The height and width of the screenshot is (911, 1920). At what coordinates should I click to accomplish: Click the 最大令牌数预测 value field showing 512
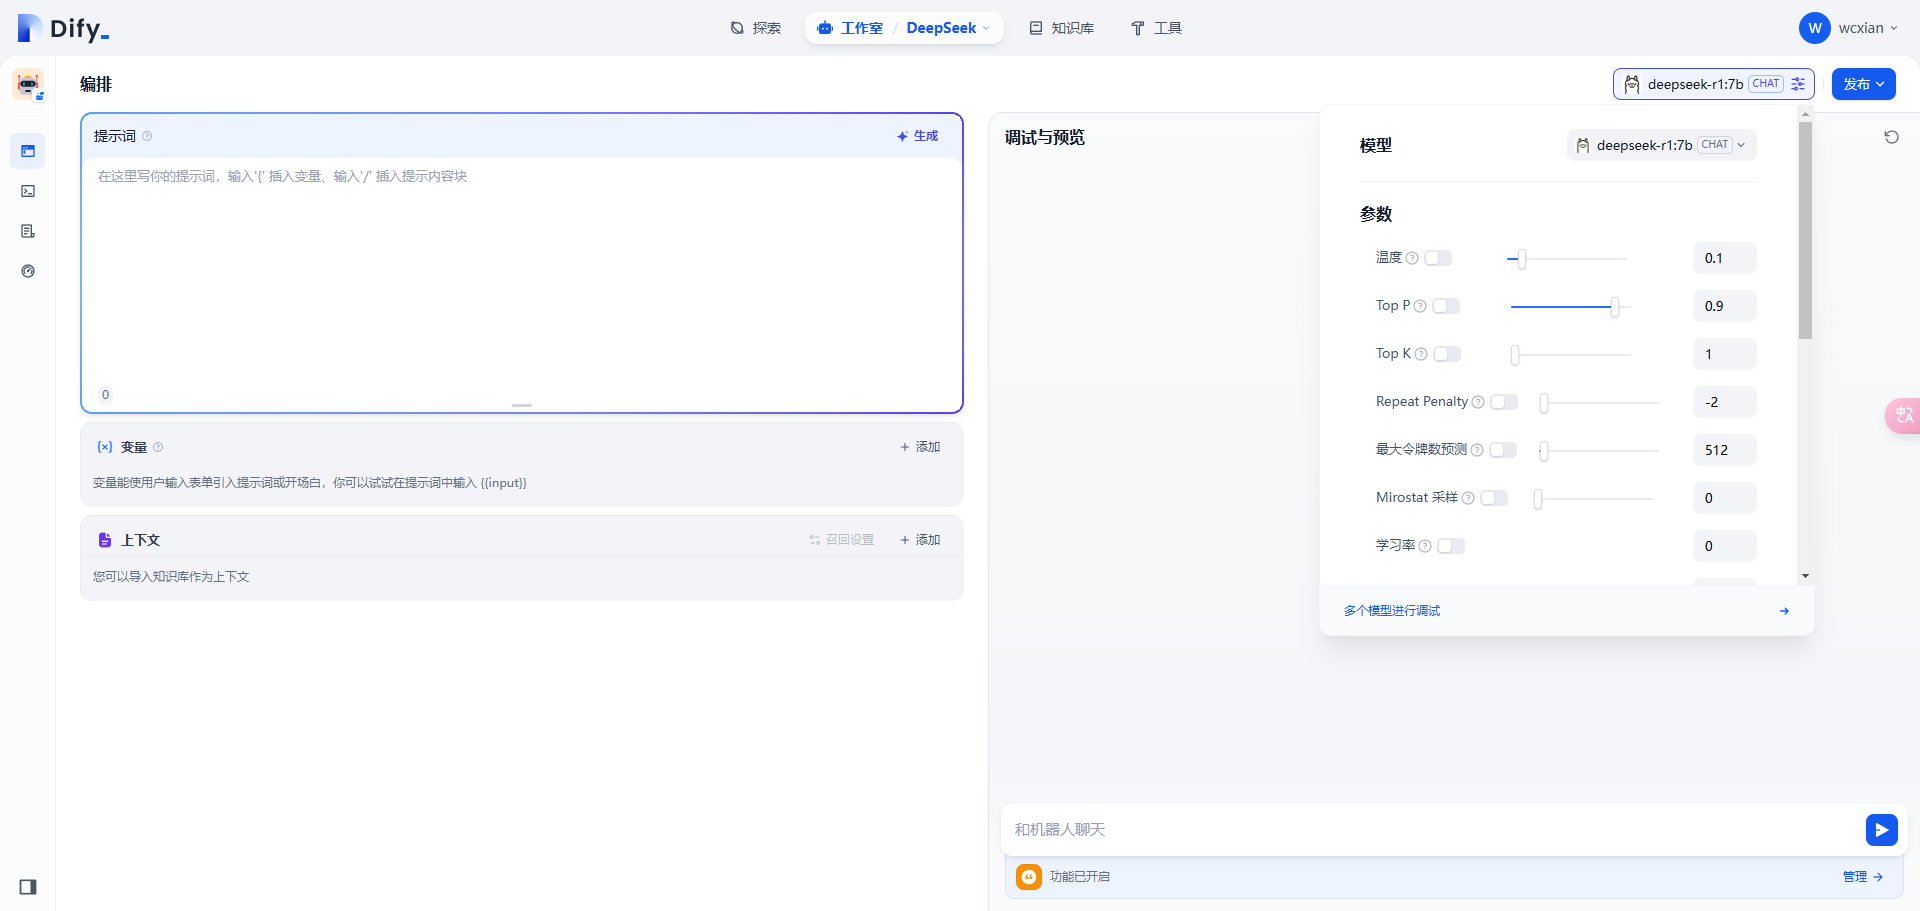1724,450
